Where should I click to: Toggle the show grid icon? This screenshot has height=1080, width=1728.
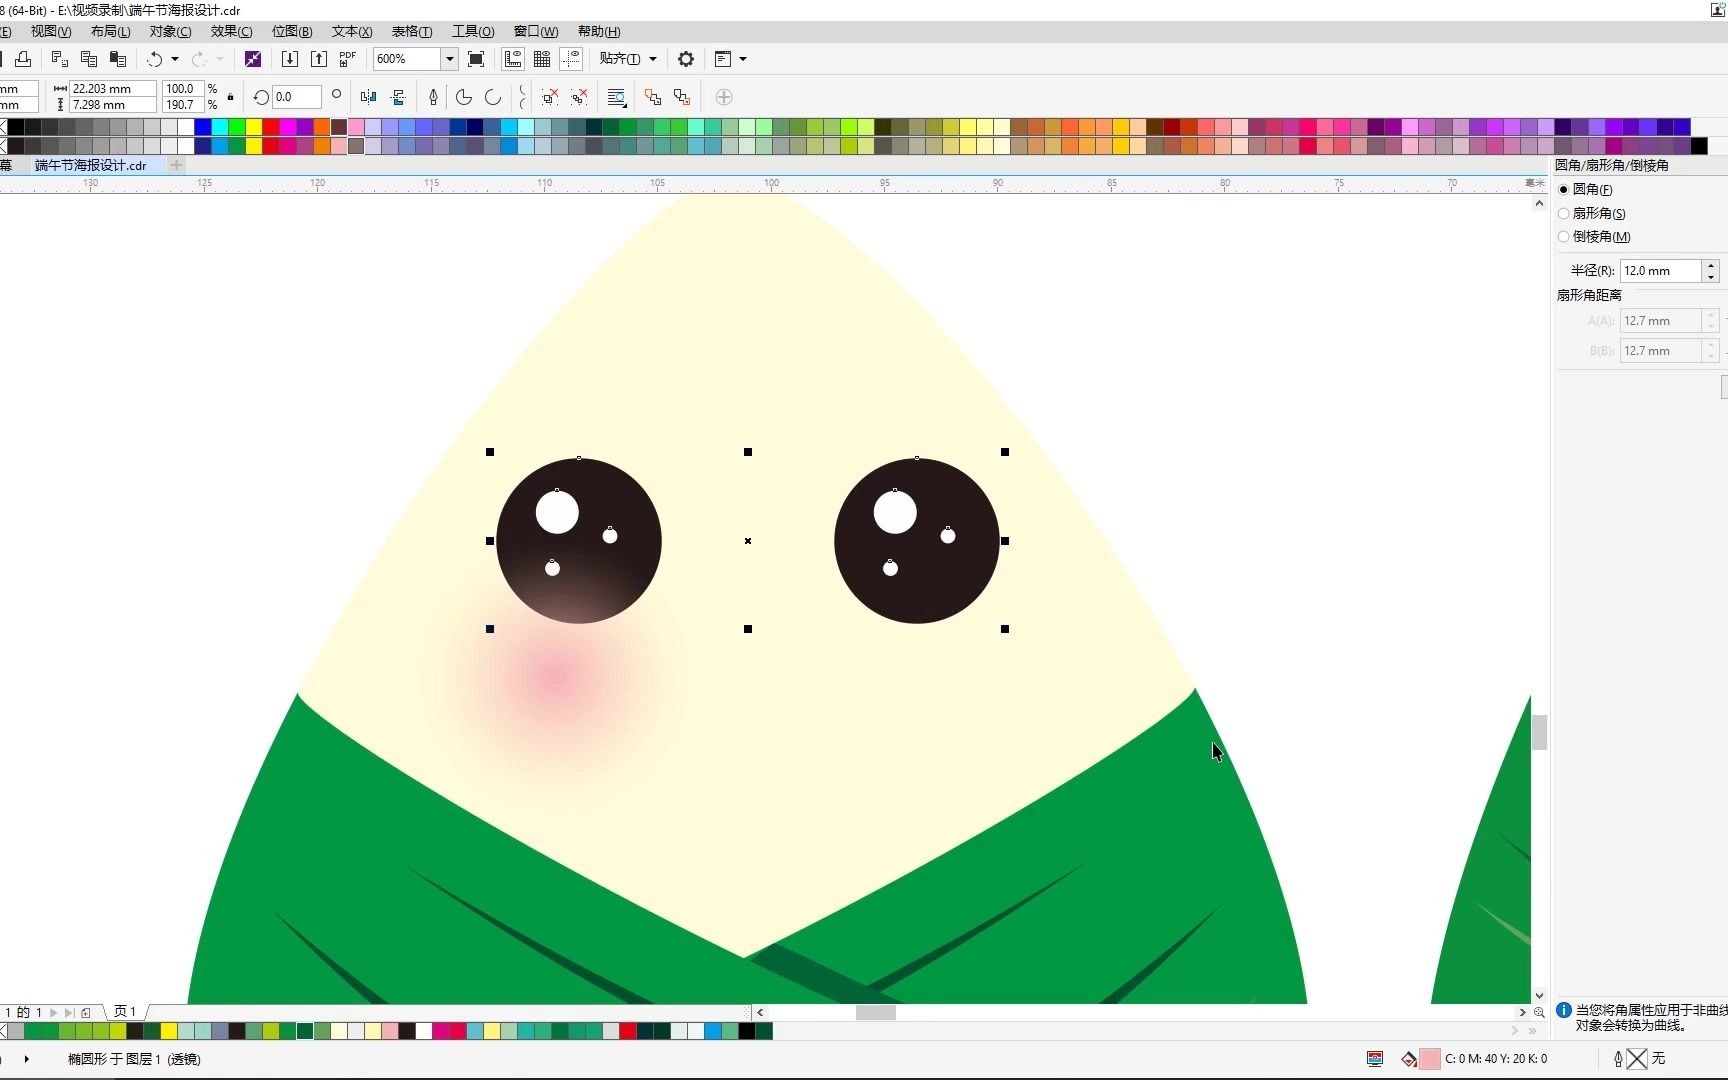(x=542, y=59)
